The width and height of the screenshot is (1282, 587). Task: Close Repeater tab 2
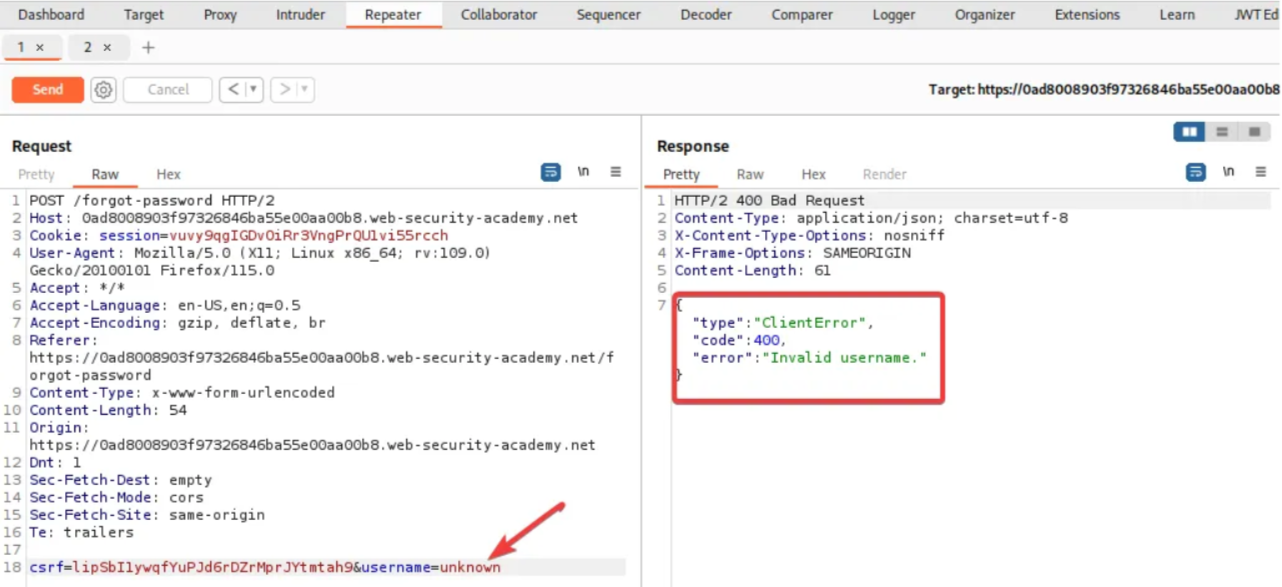coord(107,48)
